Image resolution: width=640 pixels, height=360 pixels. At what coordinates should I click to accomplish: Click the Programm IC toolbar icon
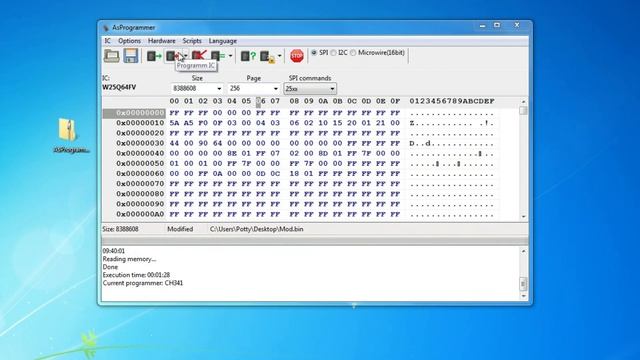pos(173,56)
